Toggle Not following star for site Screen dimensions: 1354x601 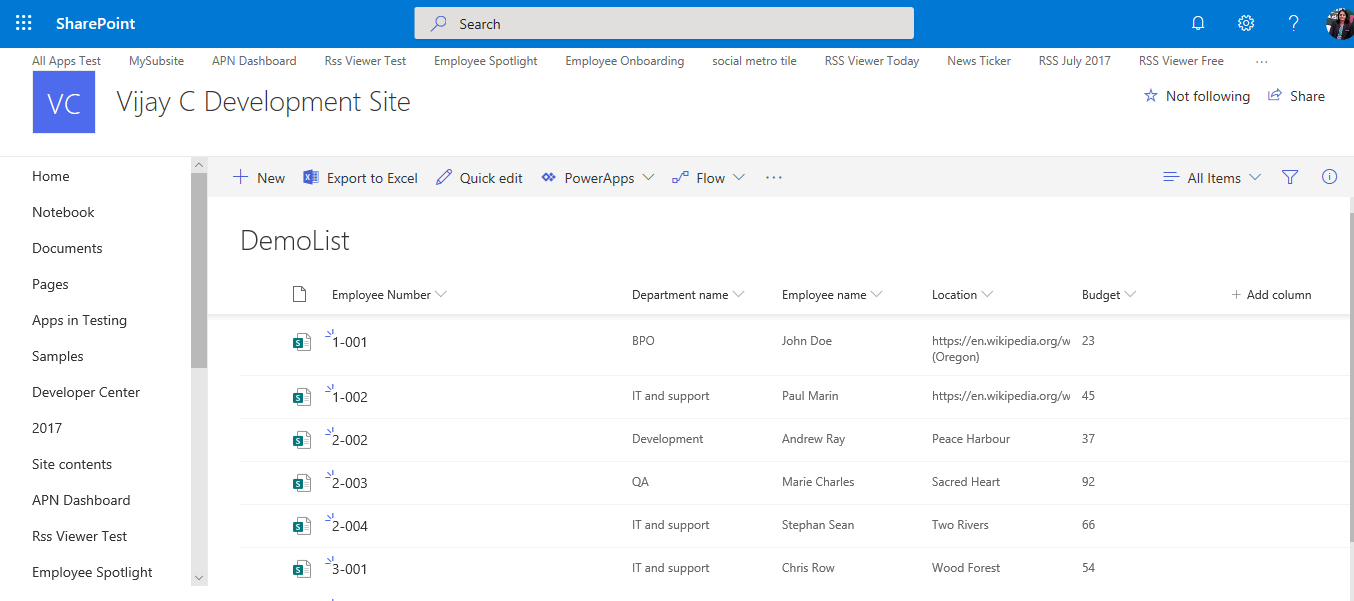click(x=1196, y=96)
